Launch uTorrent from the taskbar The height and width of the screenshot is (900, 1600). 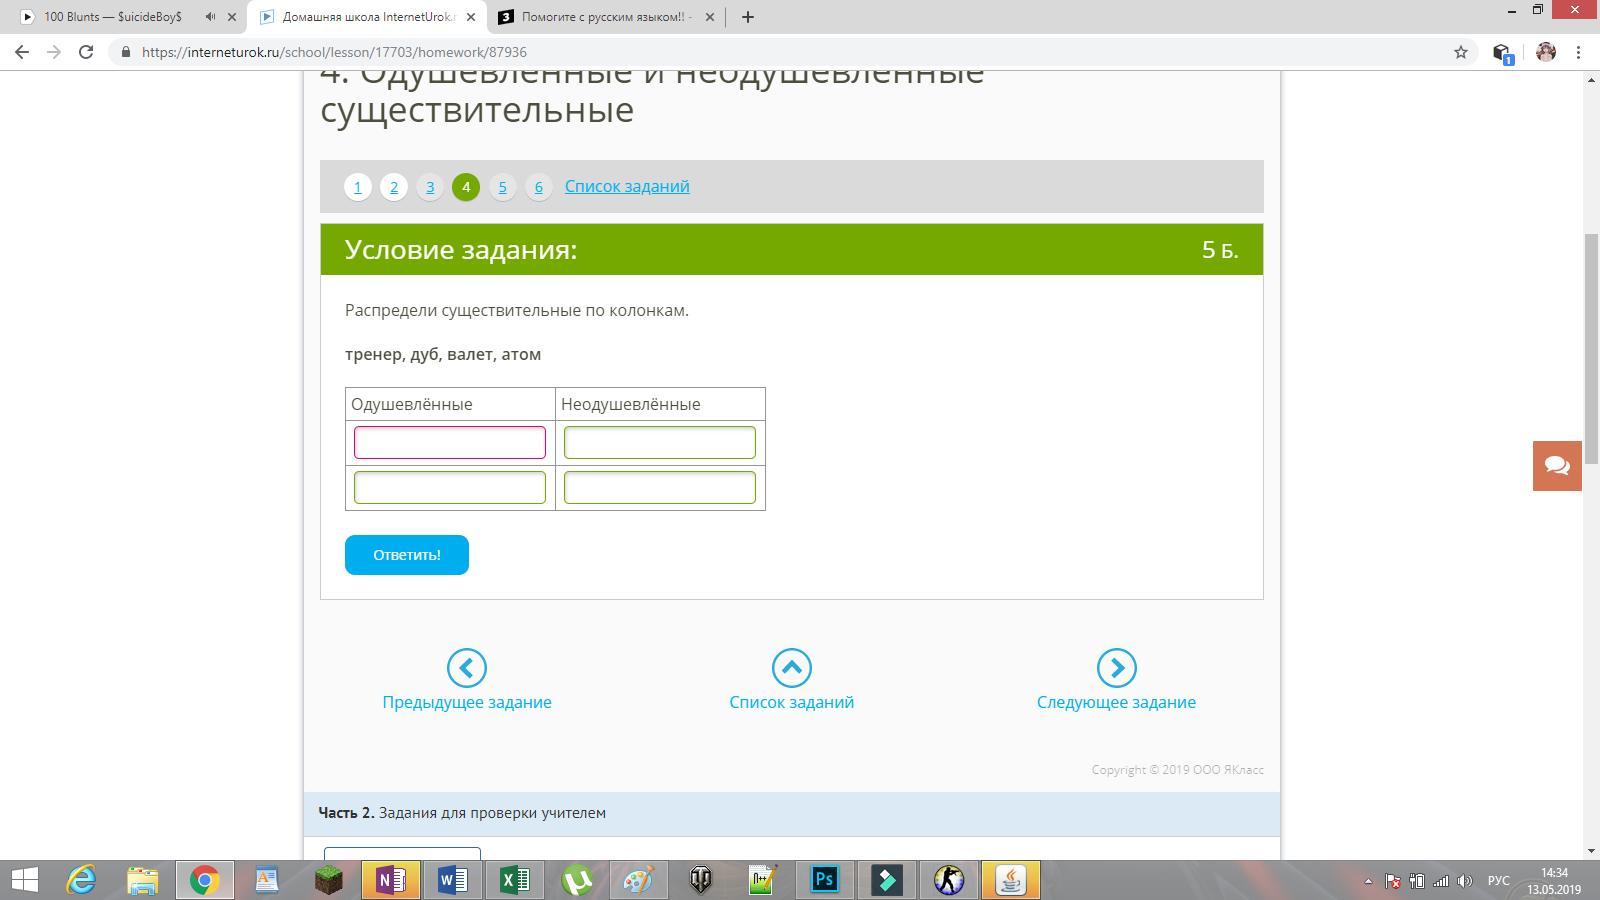click(x=577, y=880)
